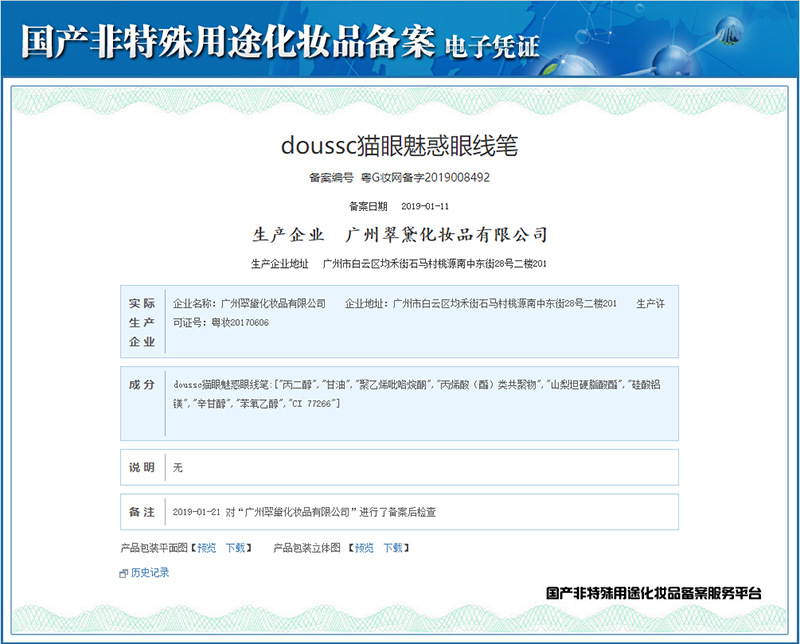Download the 产品包装平面图 image
Viewport: 800px width, 644px height.
pyautogui.click(x=236, y=548)
